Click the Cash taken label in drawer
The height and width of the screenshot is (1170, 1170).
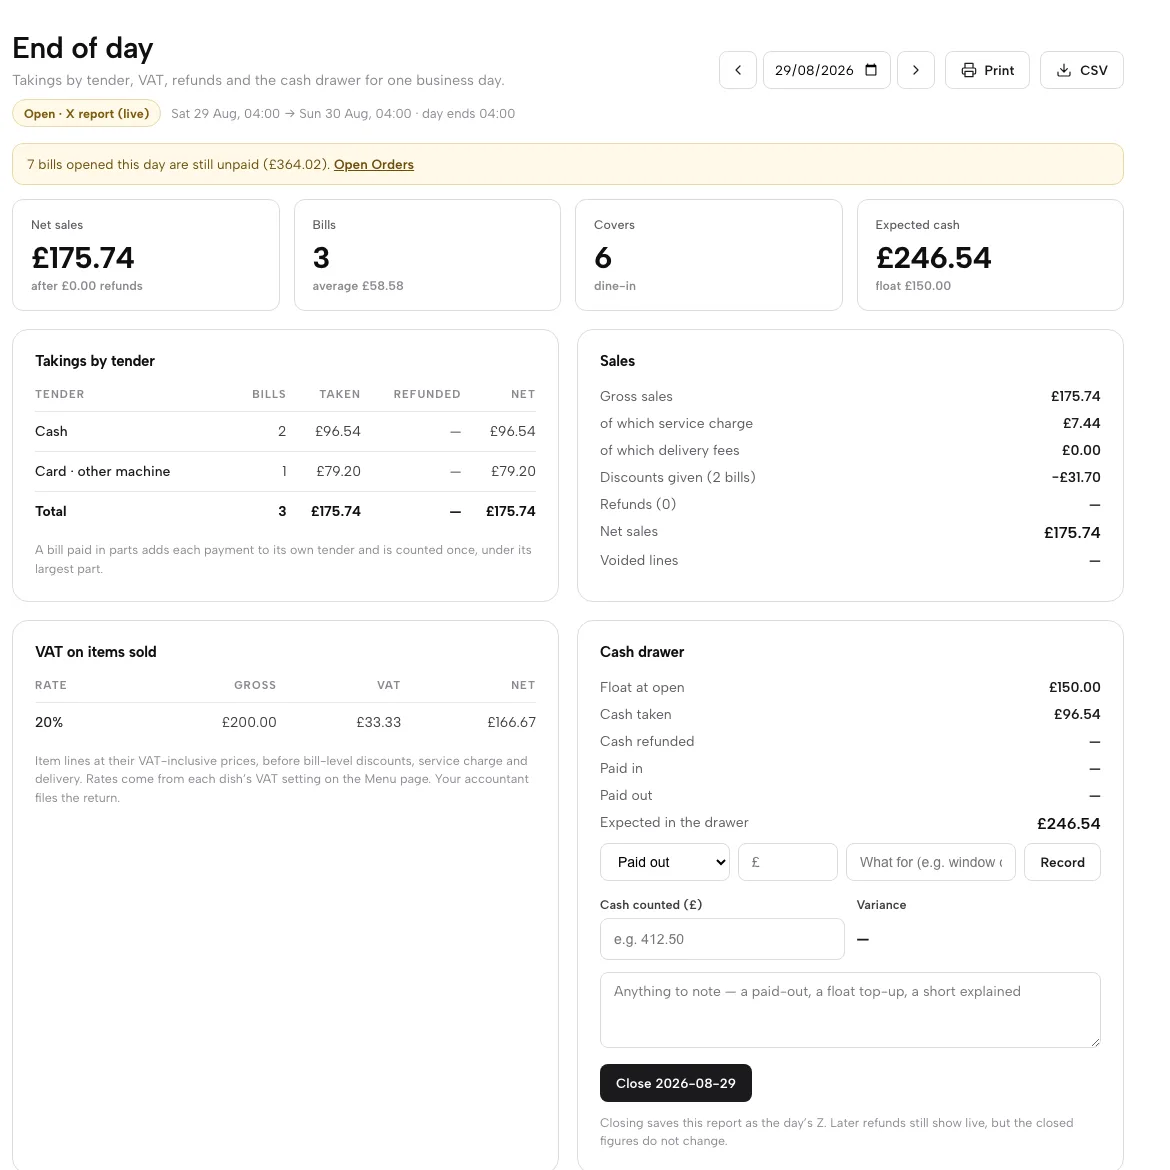[636, 715]
